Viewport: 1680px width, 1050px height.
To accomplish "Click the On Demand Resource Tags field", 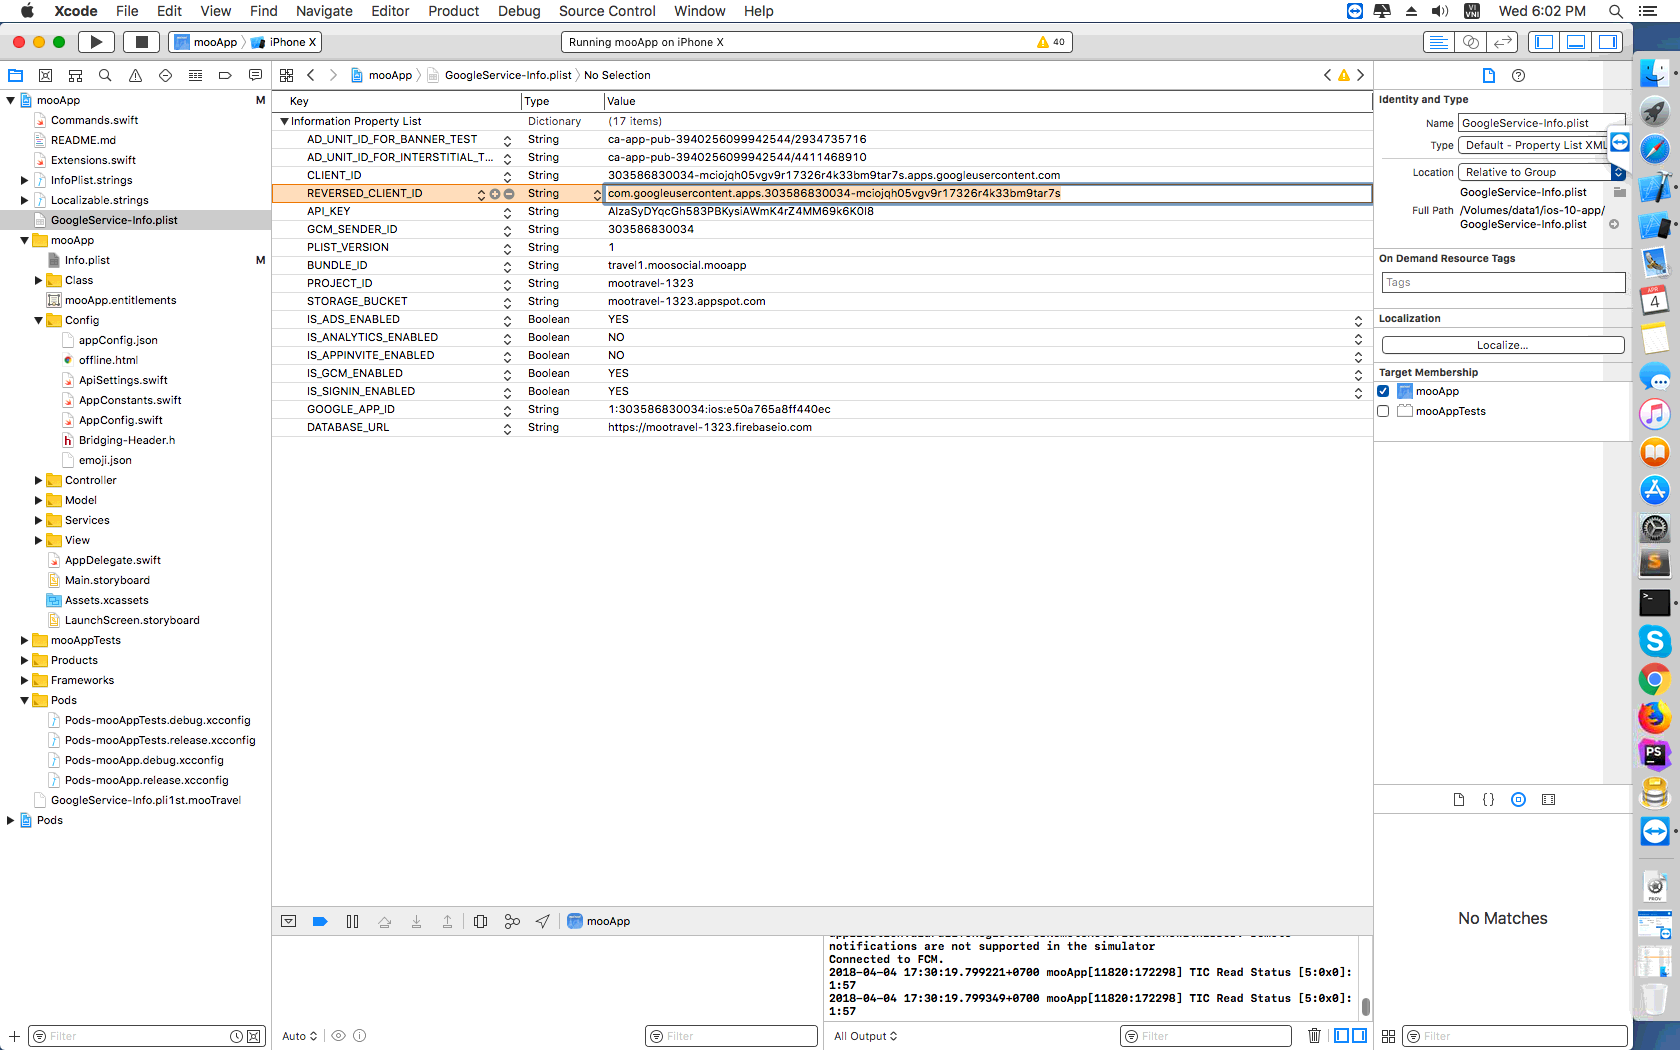I will 1503,283.
